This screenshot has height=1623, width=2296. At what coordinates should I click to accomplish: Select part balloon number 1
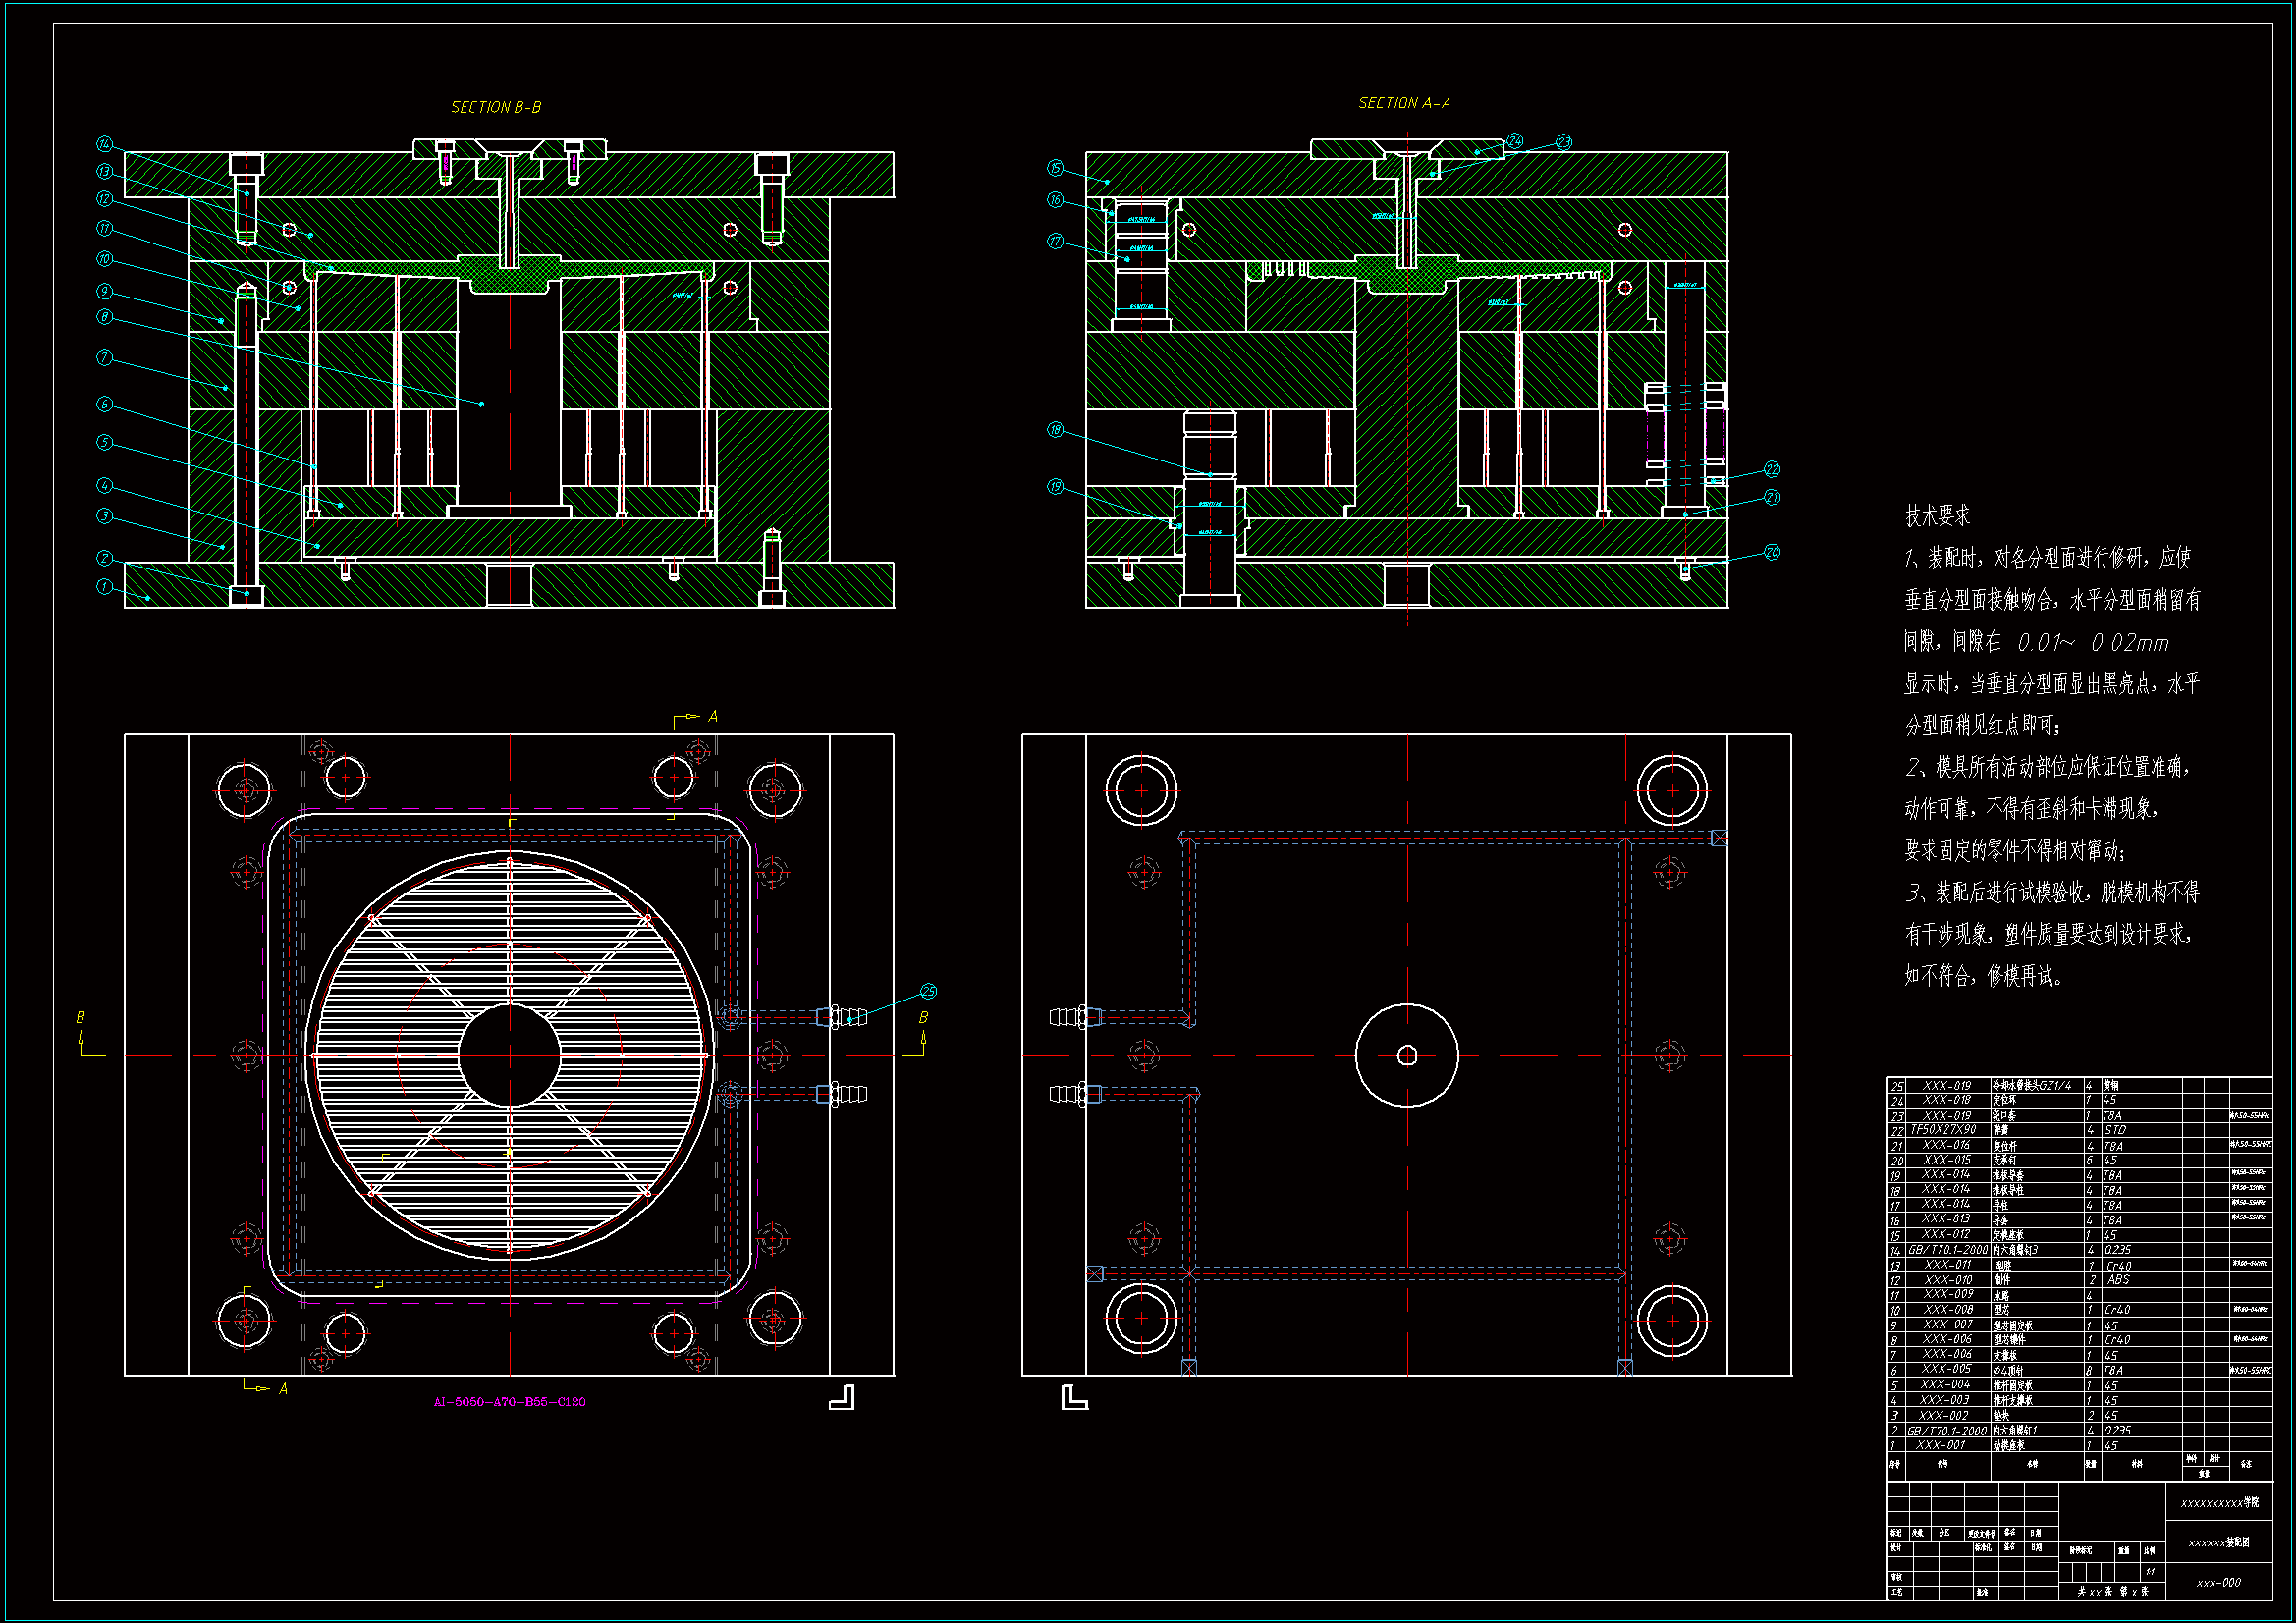(105, 587)
